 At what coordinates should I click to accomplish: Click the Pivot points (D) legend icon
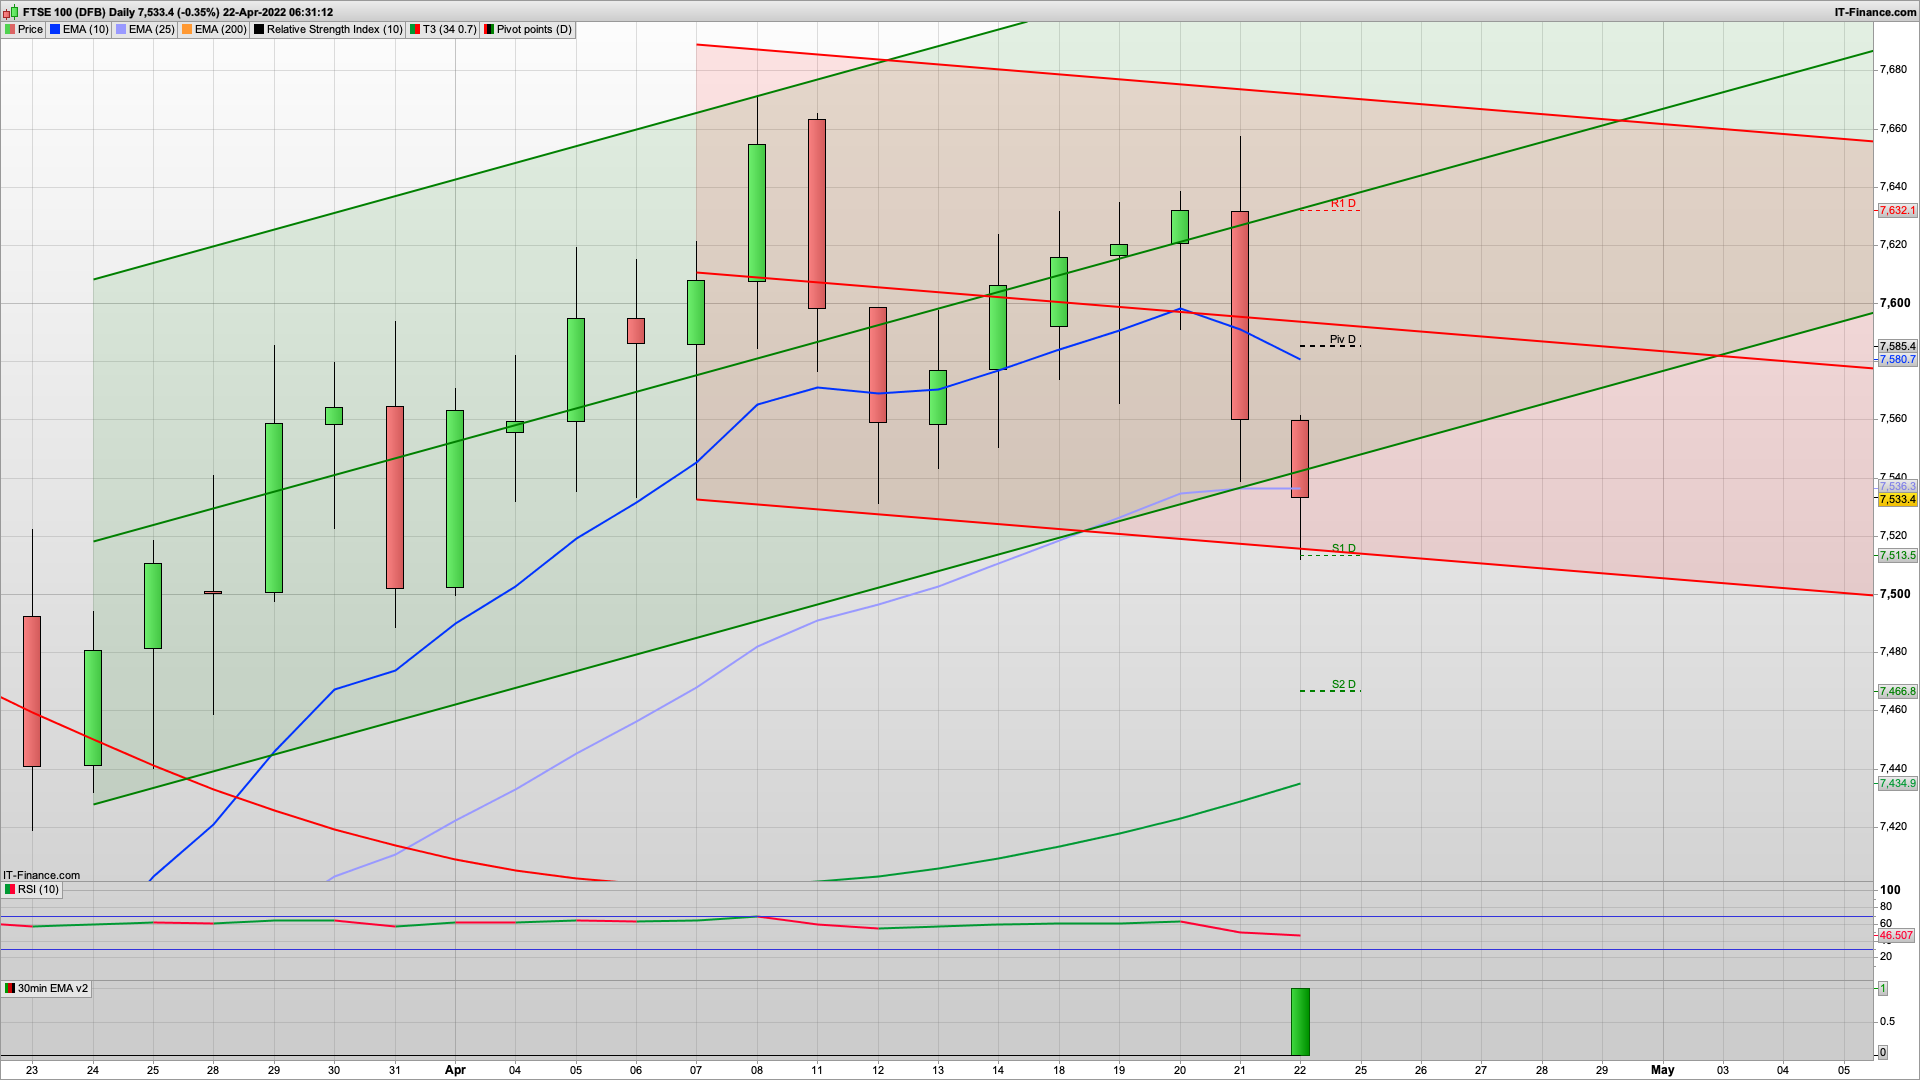[489, 29]
